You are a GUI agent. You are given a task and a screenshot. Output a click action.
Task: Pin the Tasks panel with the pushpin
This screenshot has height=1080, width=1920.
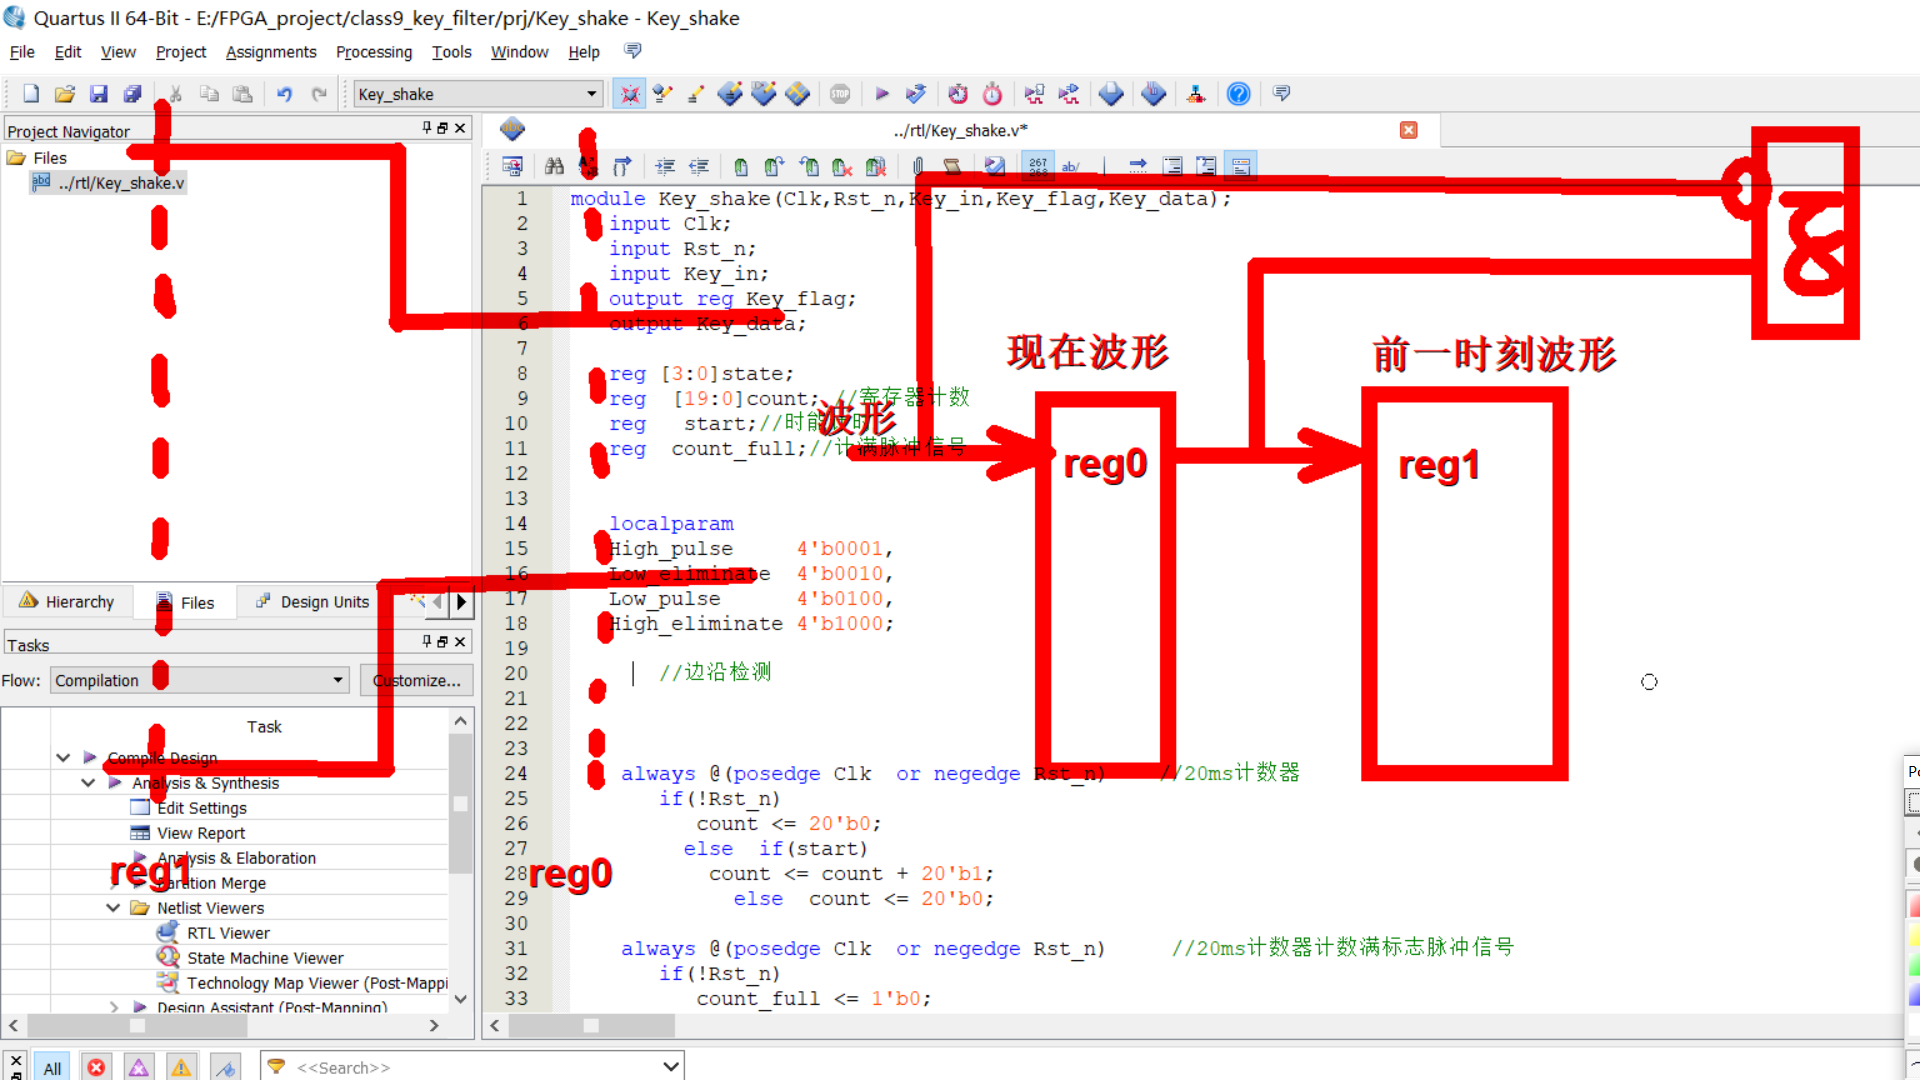(x=427, y=642)
